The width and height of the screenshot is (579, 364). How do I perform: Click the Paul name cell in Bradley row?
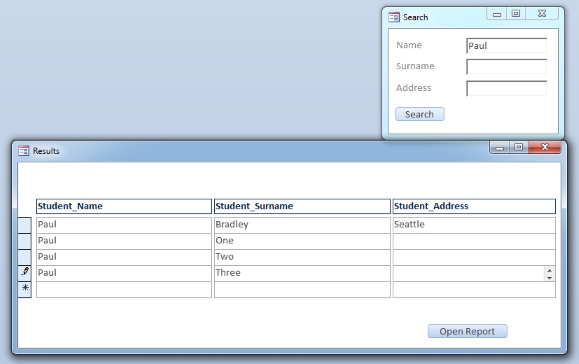[x=124, y=225]
